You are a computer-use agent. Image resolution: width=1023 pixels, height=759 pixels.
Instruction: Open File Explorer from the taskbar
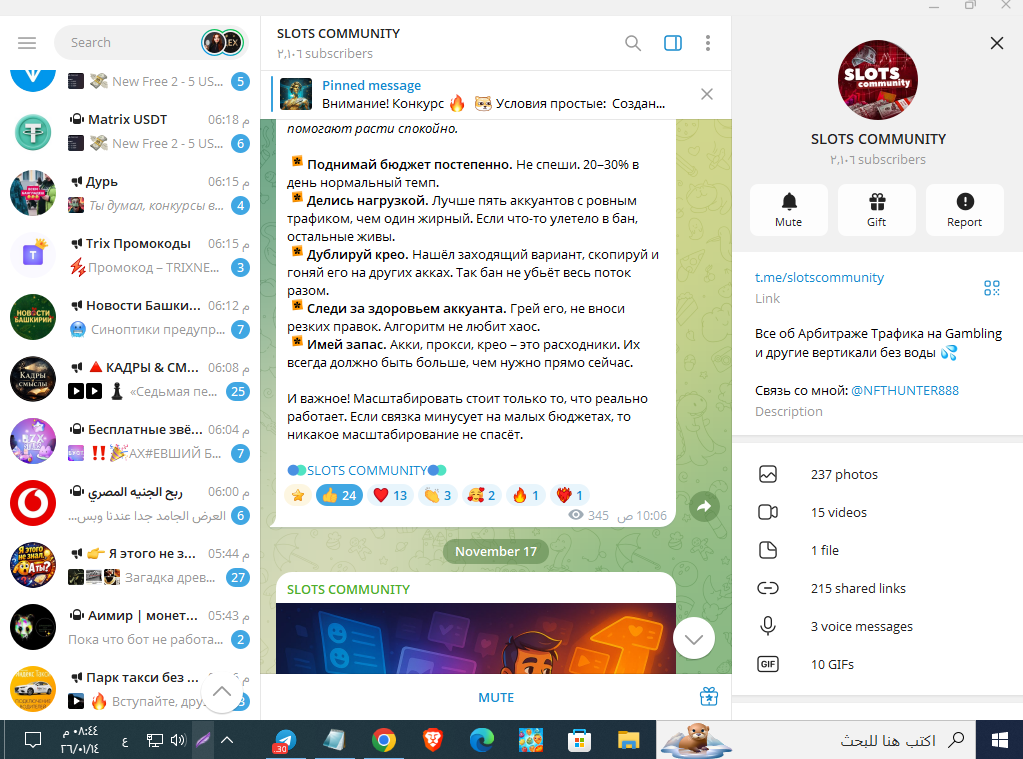[x=628, y=740]
